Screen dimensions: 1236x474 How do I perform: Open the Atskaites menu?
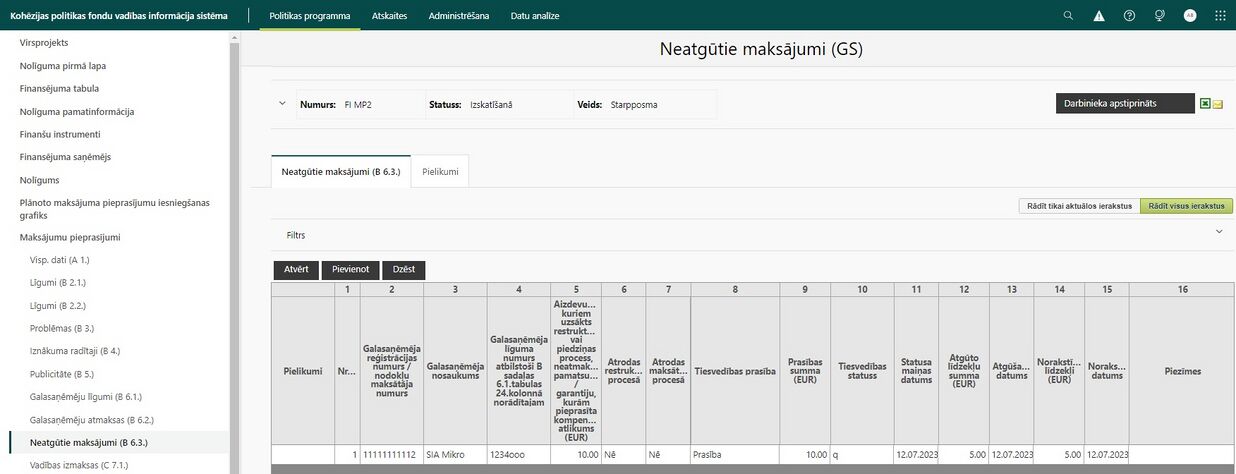tap(389, 16)
